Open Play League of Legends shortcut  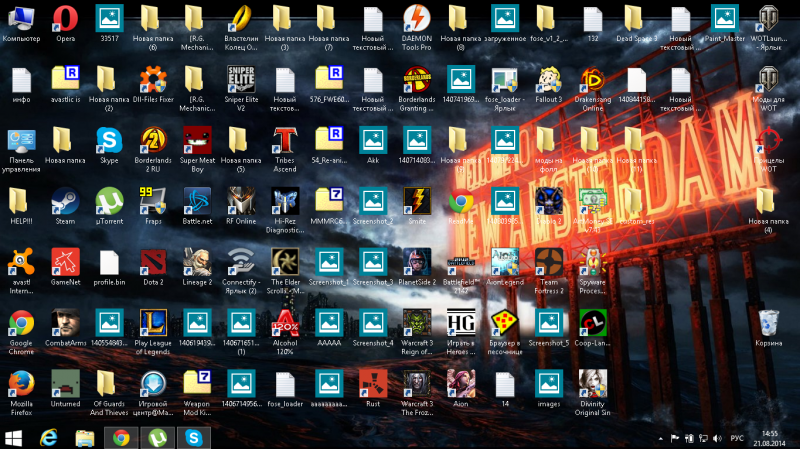point(153,323)
